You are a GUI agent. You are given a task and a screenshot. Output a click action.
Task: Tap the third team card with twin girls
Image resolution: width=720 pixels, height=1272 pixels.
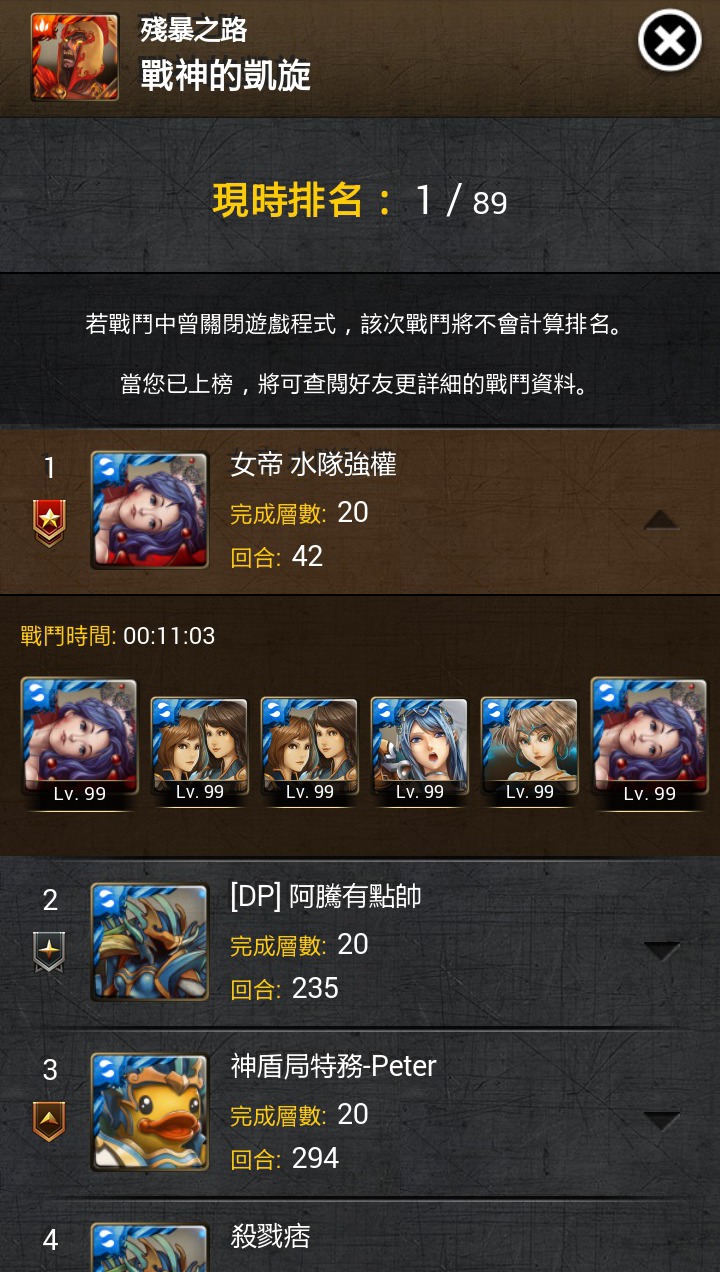pos(309,750)
